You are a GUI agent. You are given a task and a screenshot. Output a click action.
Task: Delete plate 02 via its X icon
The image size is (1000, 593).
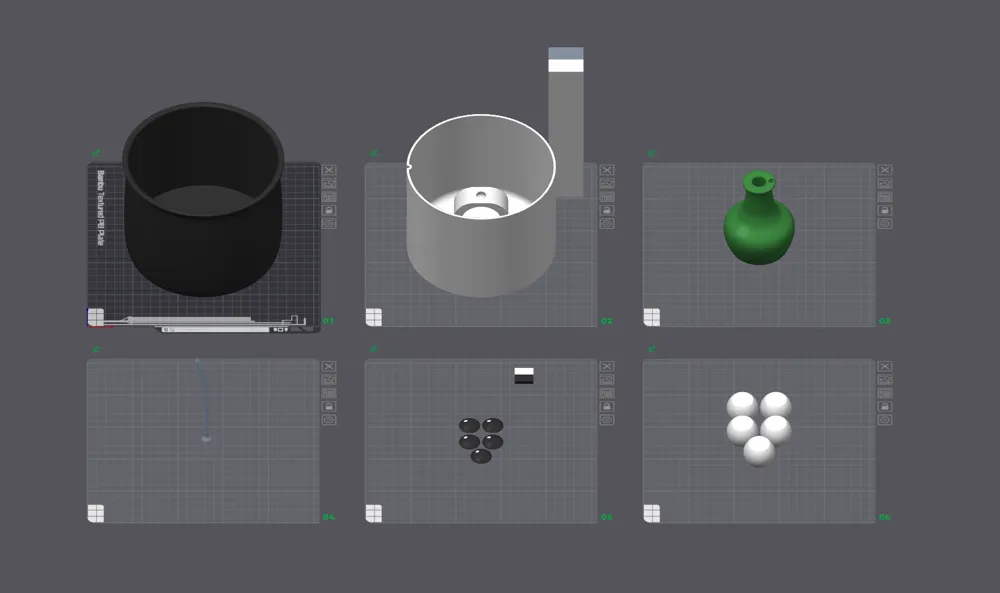click(606, 169)
